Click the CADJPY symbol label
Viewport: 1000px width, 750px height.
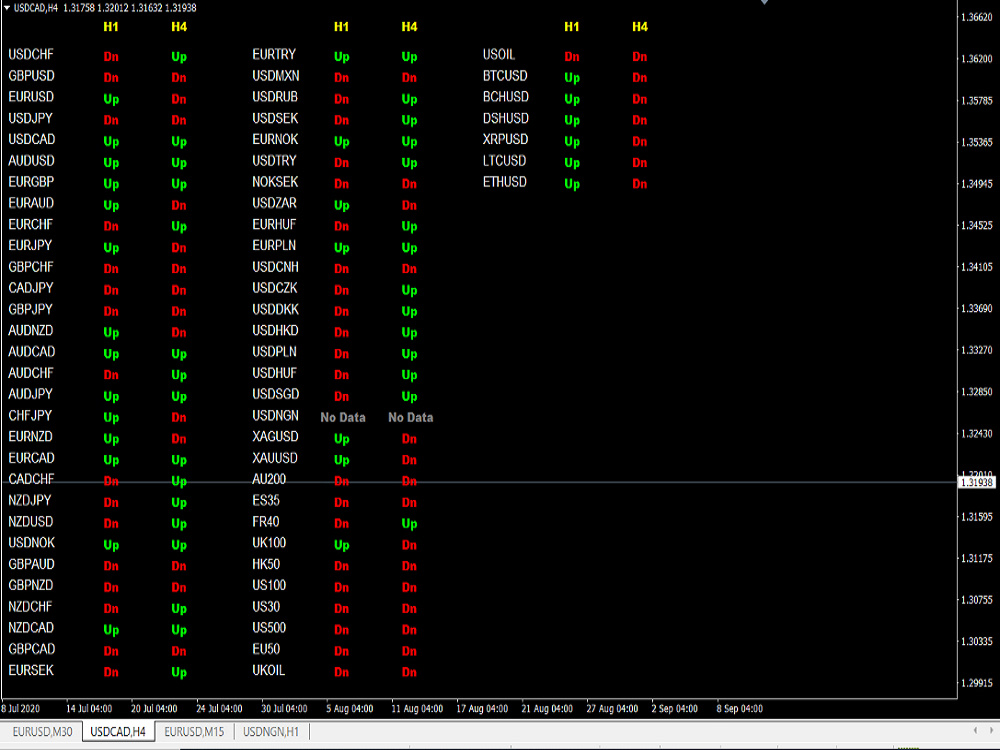[30, 288]
